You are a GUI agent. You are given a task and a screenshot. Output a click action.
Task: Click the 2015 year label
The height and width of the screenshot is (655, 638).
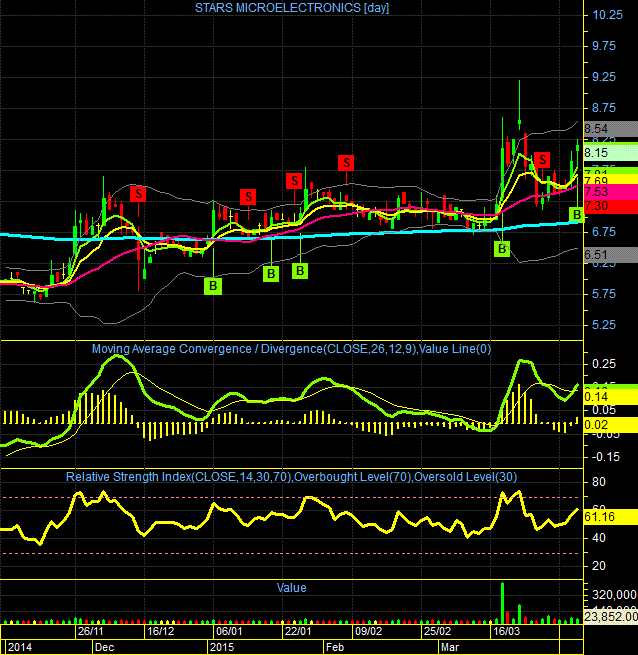(x=221, y=647)
